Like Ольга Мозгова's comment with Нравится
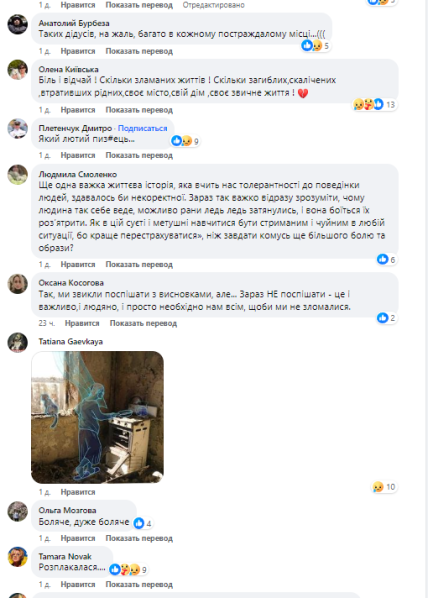Image resolution: width=428 pixels, height=598 pixels. pos(78,538)
